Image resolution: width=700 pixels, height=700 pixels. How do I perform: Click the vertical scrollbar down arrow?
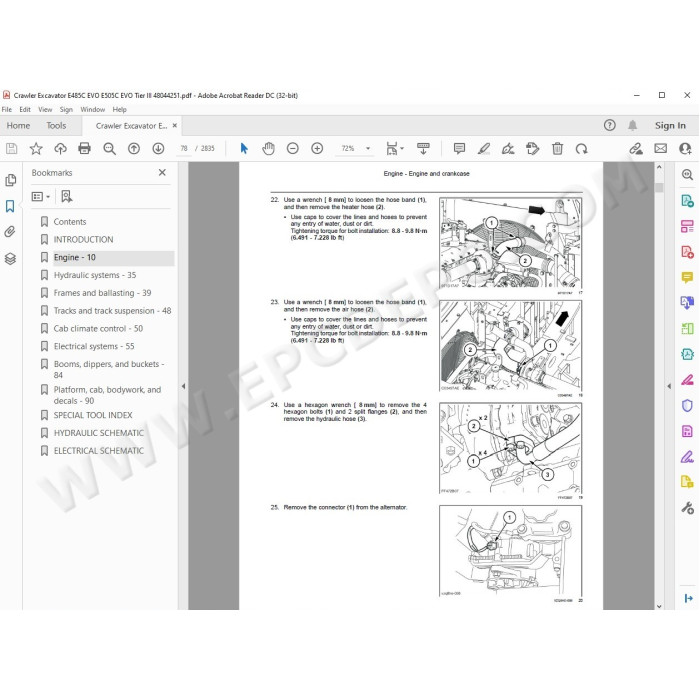[659, 606]
